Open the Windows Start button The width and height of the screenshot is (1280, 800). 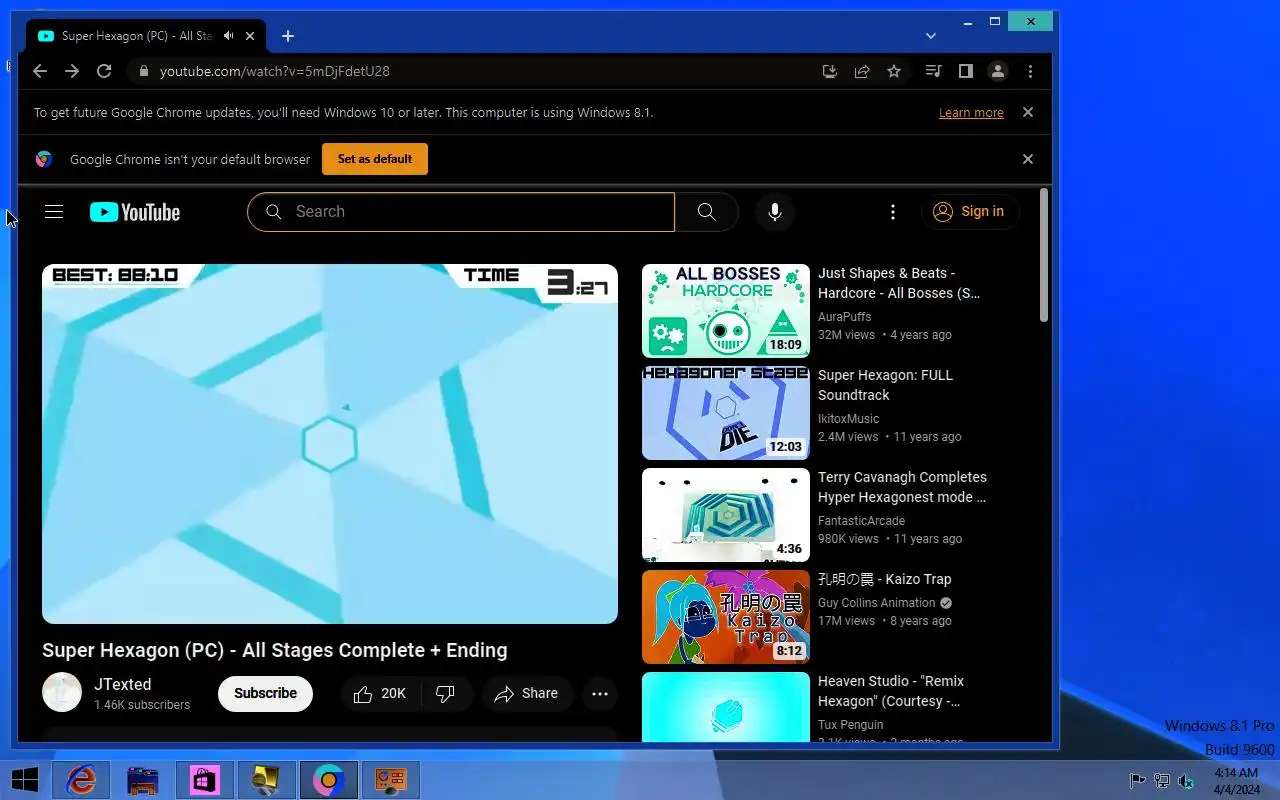pos(25,780)
